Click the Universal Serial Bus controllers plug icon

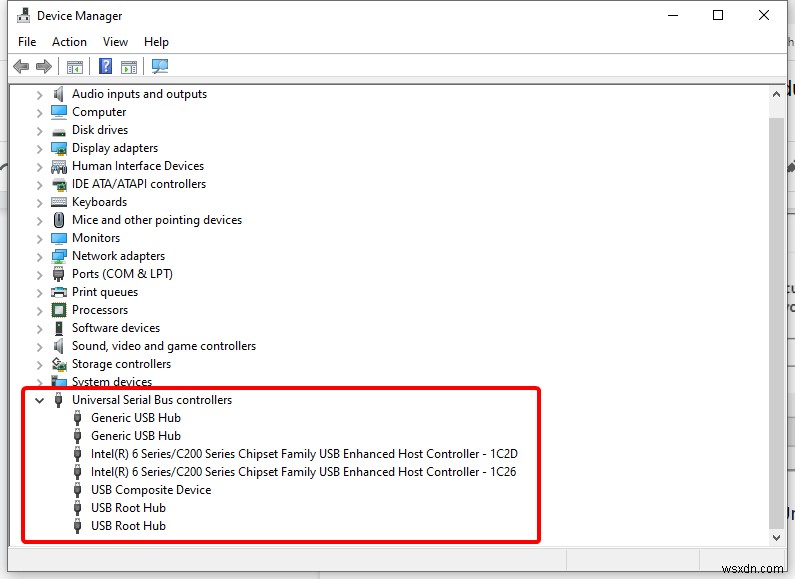pos(59,400)
